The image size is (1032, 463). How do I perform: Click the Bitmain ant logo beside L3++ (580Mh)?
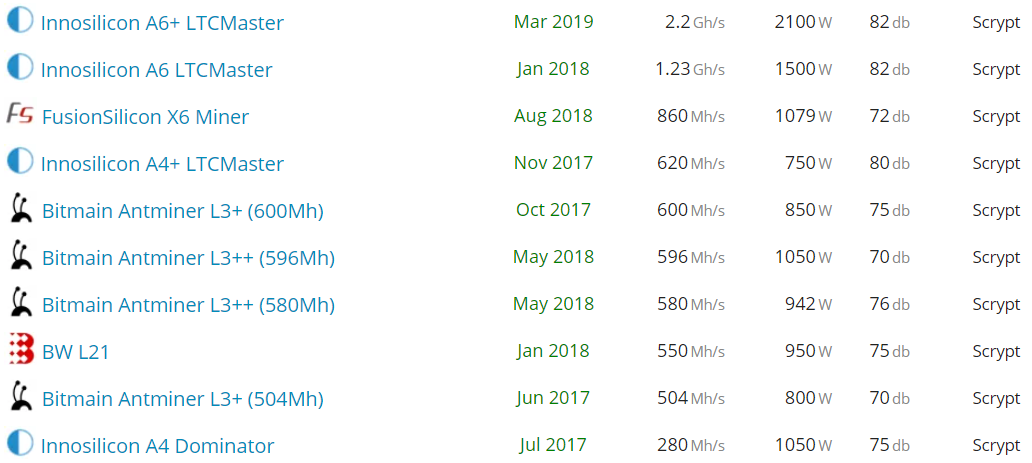click(x=21, y=302)
